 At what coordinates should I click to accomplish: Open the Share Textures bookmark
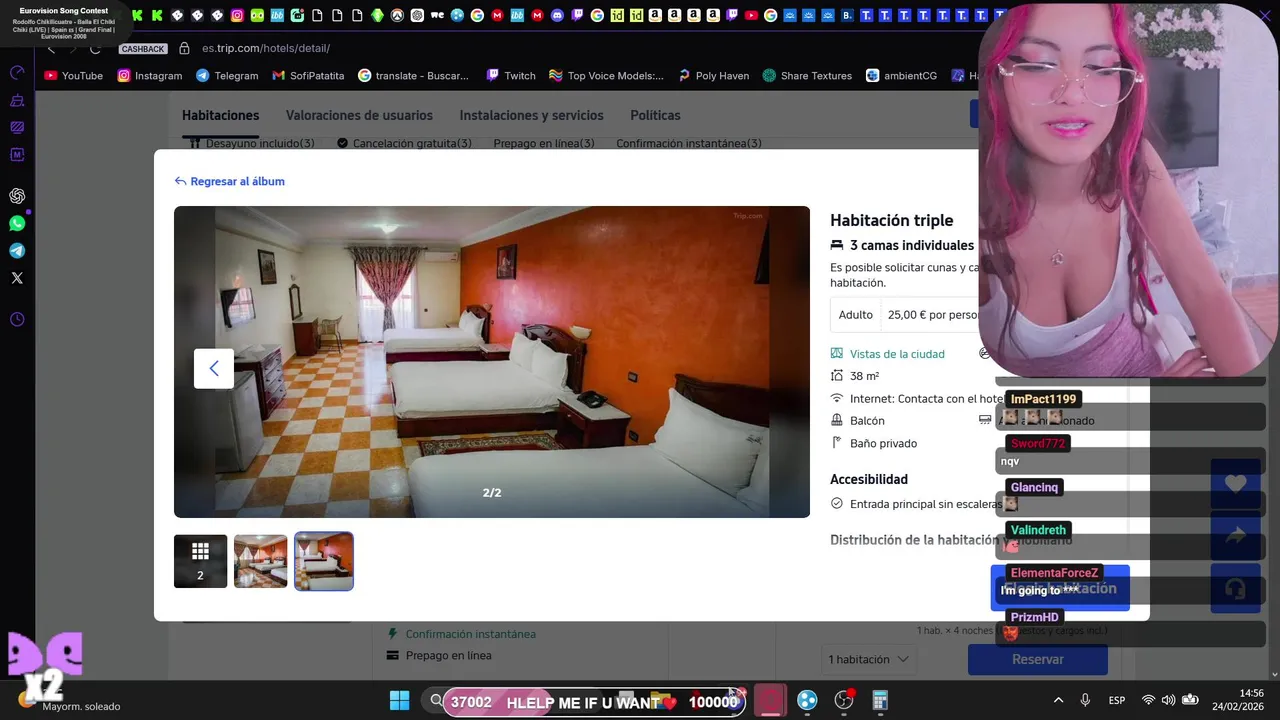807,75
